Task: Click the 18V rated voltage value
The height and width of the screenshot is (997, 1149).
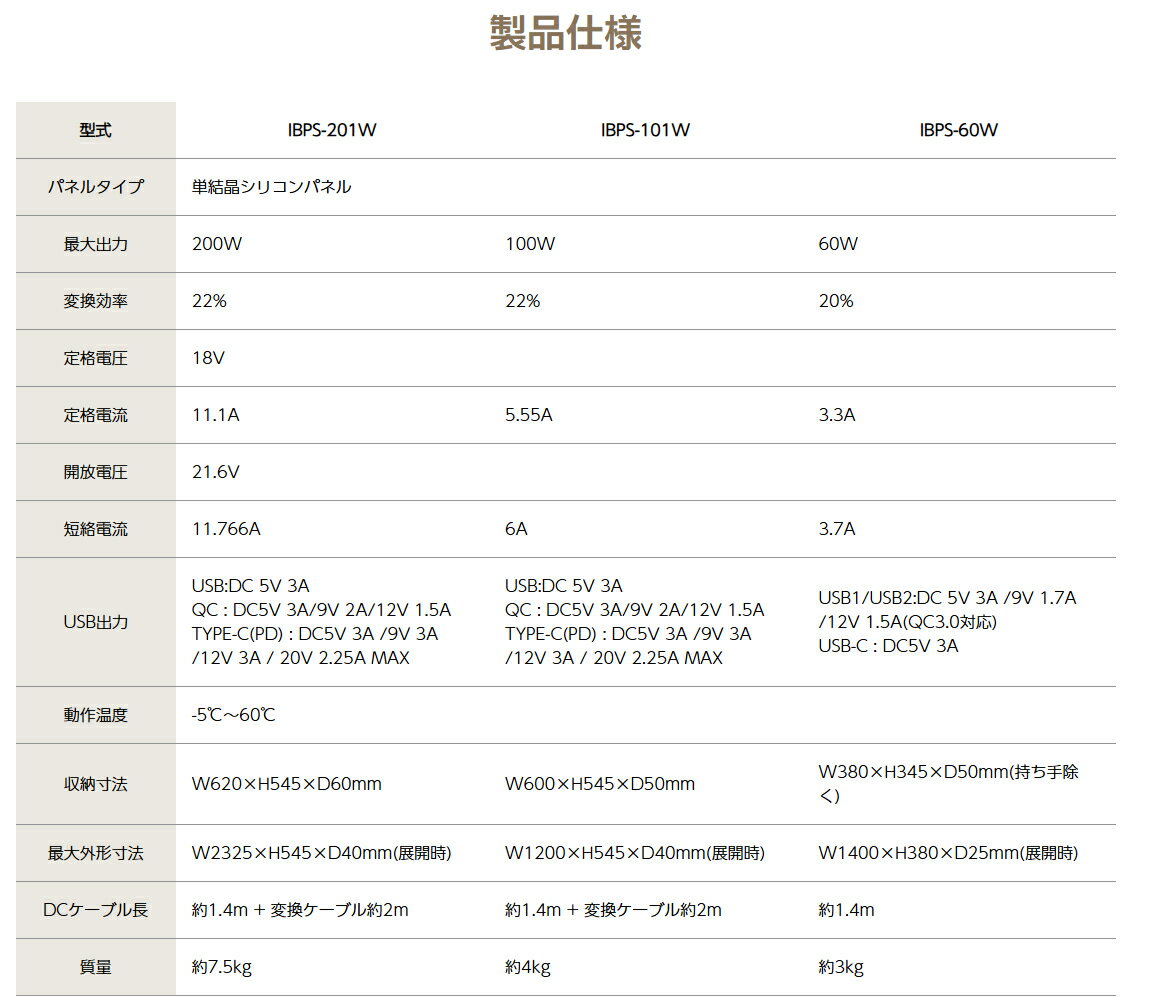Action: point(208,358)
